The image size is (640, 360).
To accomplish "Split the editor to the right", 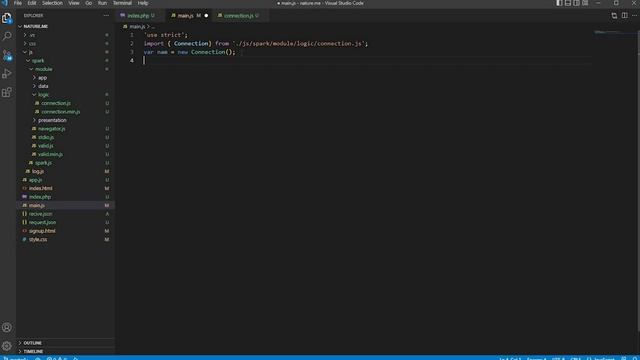I will (625, 16).
